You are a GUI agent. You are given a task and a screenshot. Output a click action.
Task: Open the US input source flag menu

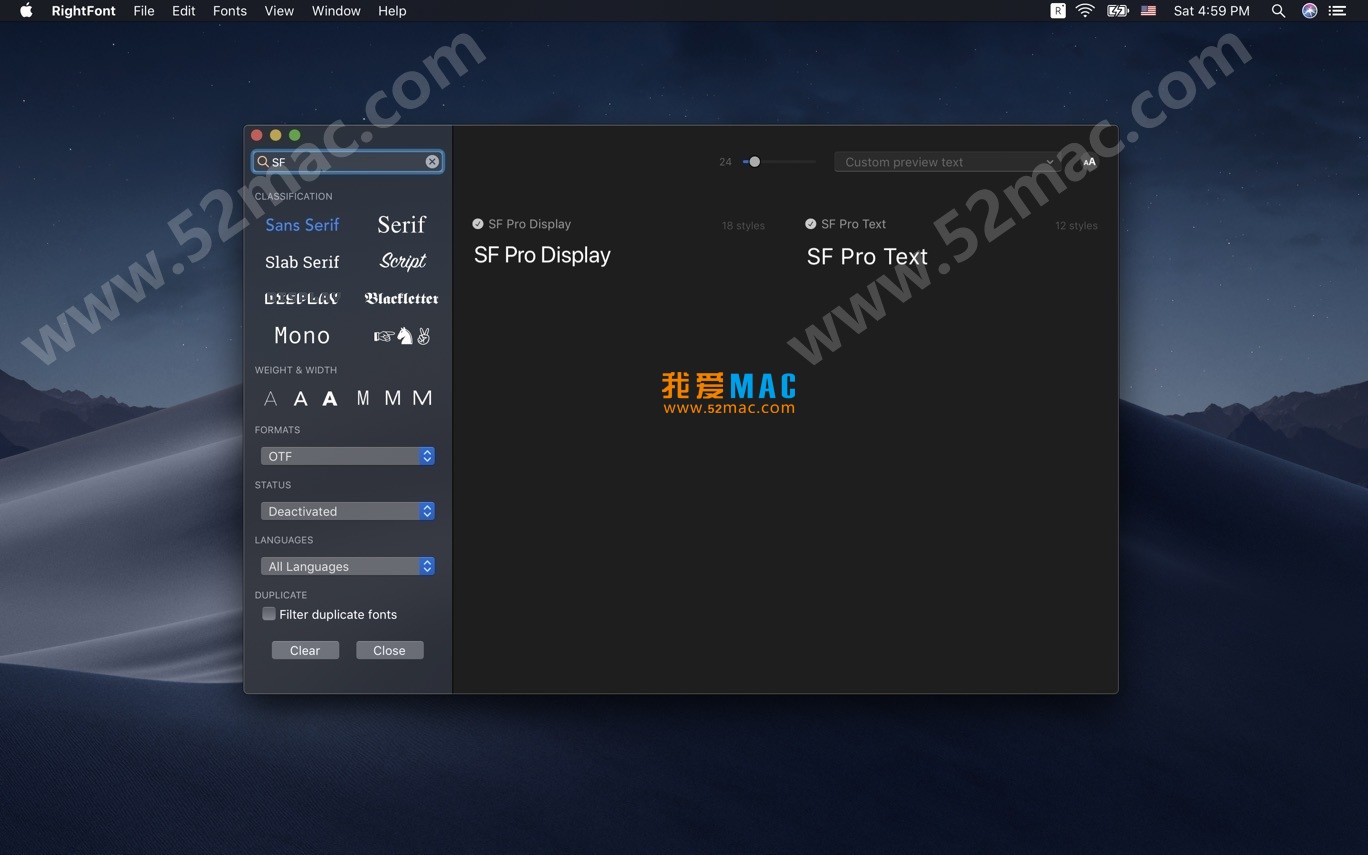[1148, 11]
